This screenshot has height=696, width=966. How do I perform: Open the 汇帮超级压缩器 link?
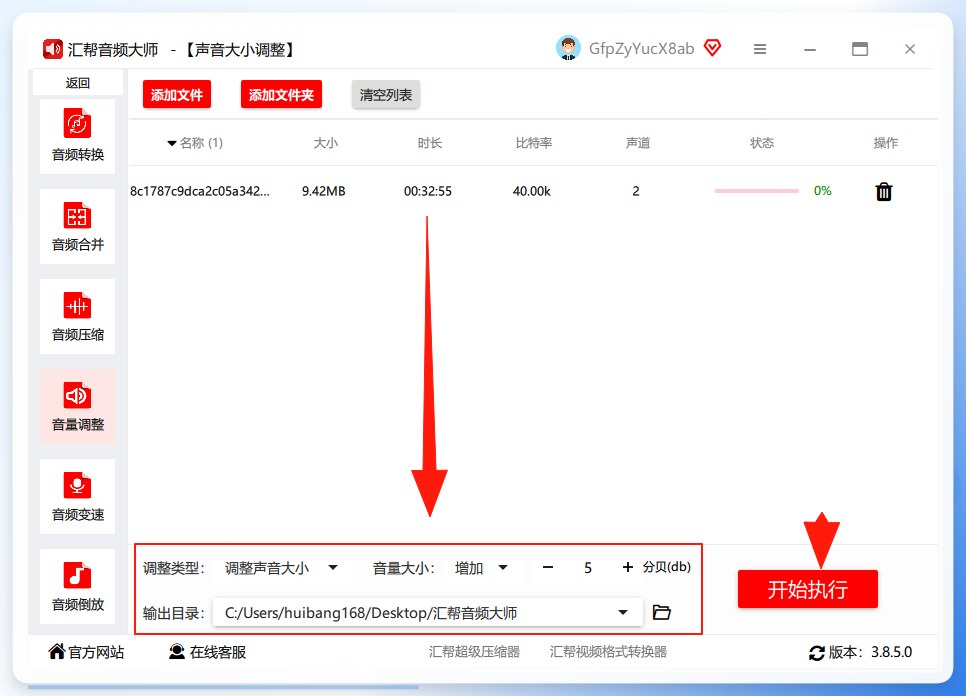point(474,652)
